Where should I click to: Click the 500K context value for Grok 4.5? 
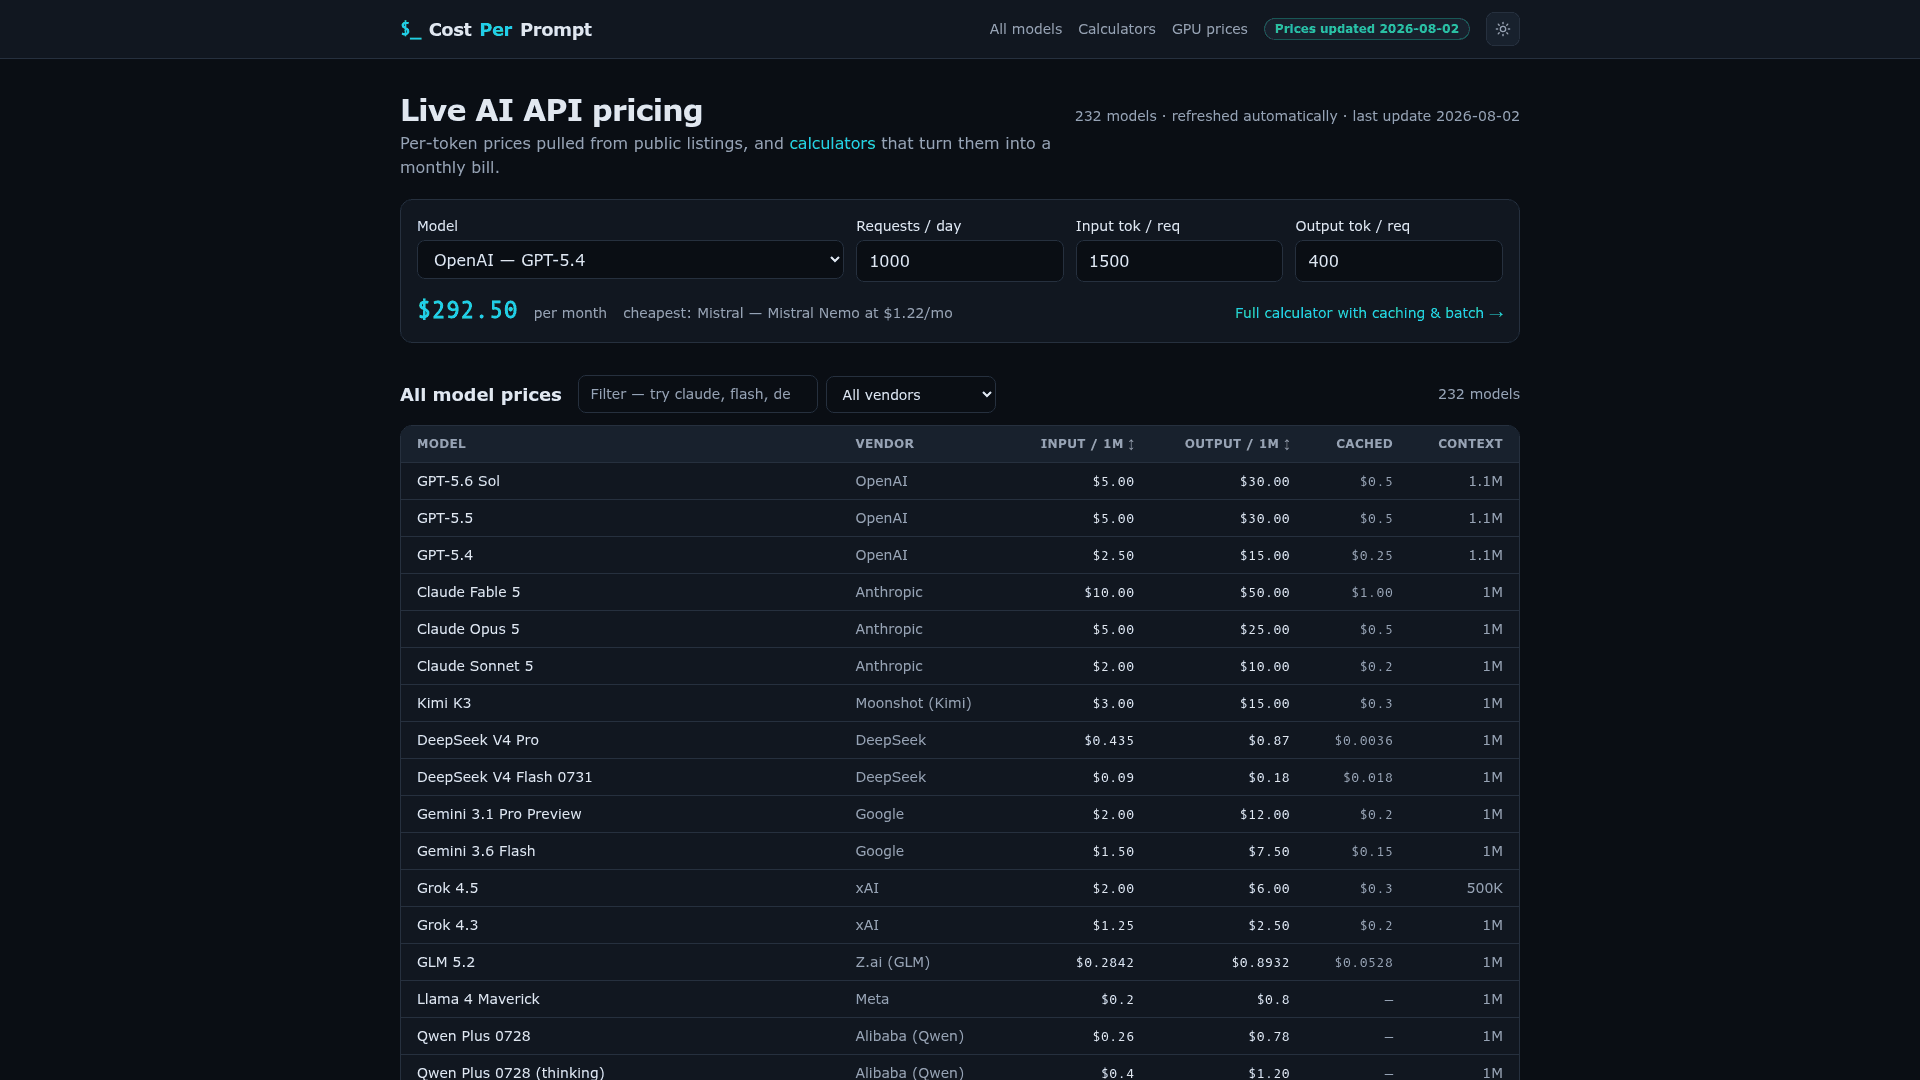[1485, 888]
